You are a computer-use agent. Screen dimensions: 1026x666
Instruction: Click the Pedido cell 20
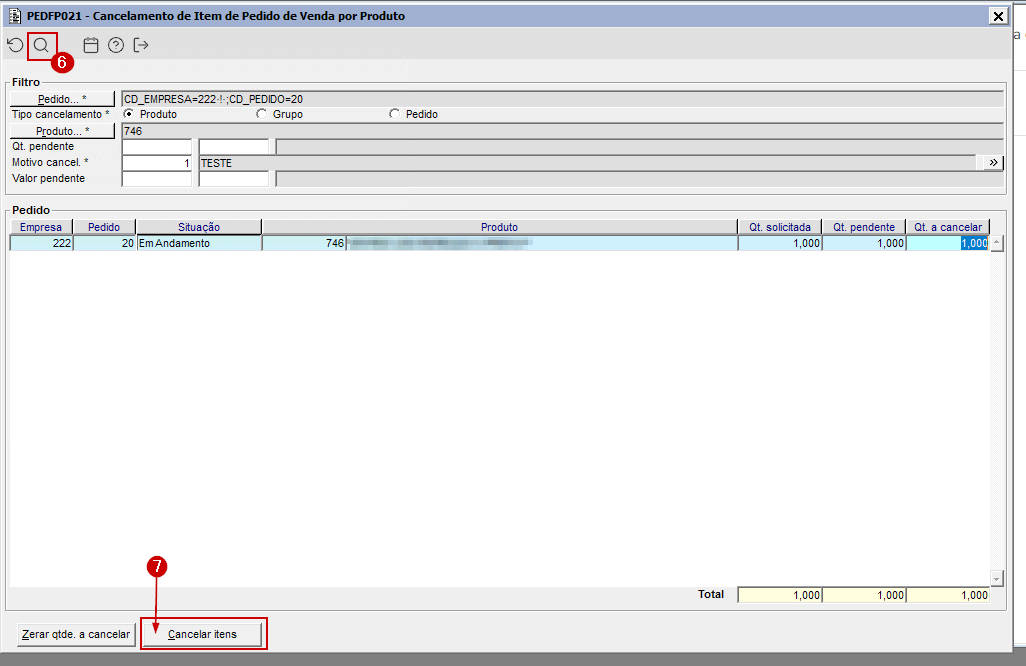pyautogui.click(x=104, y=243)
